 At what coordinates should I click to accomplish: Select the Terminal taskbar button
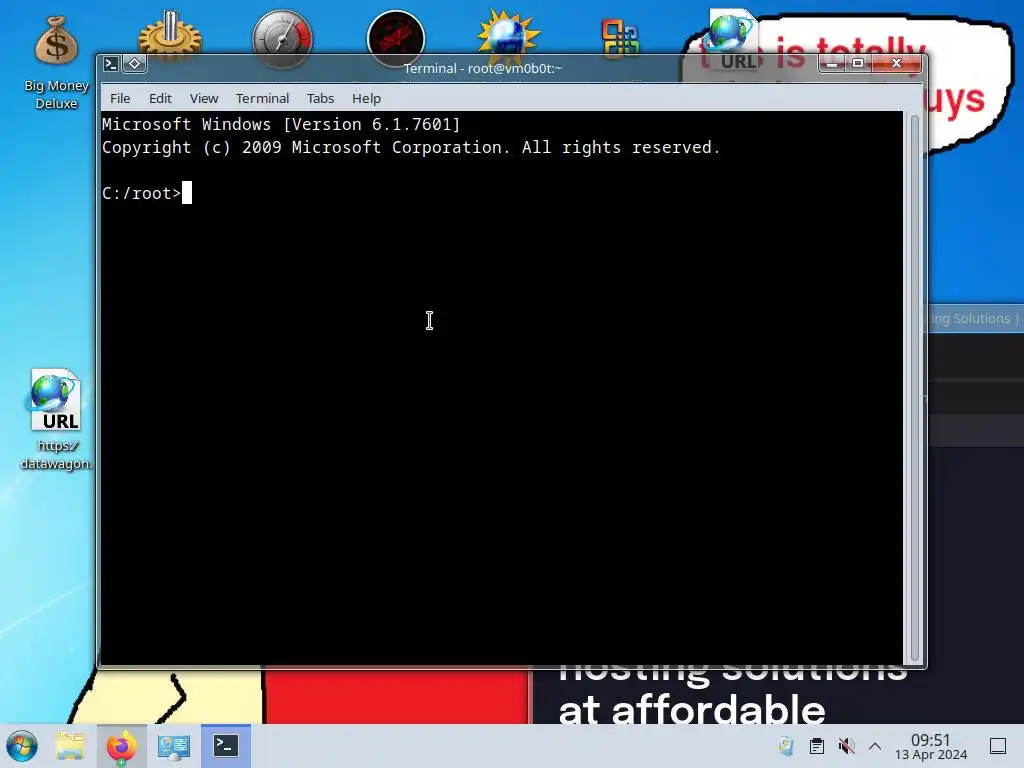[226, 746]
